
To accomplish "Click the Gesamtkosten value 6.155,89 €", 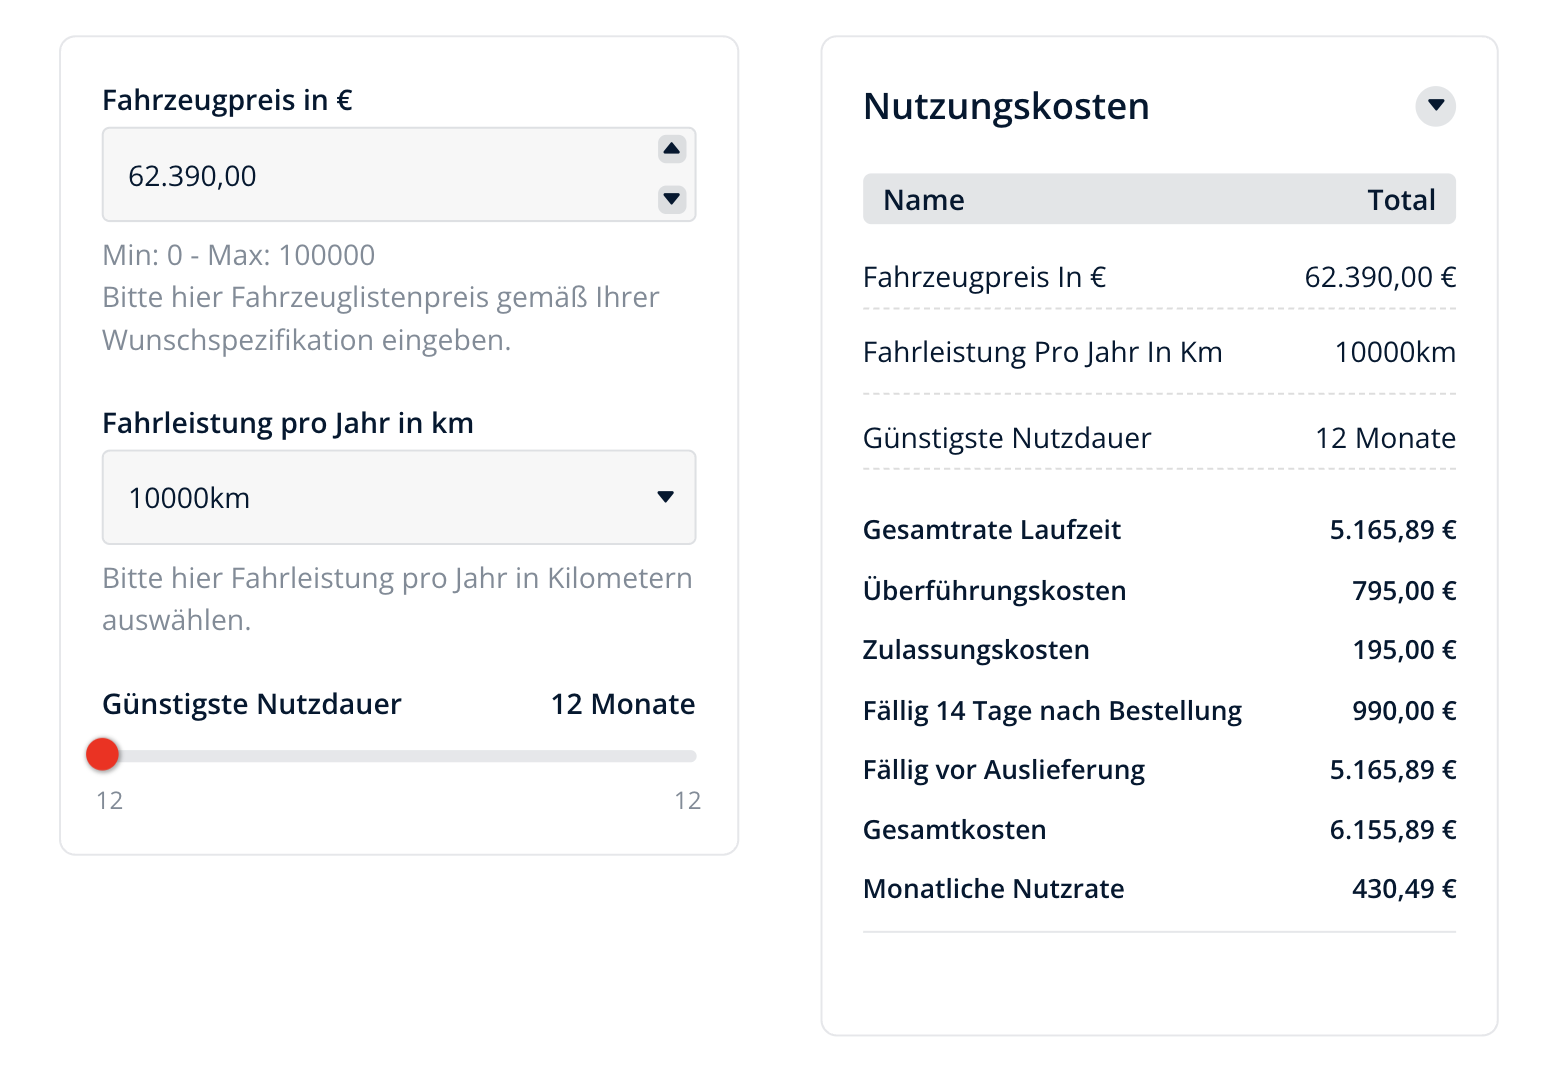I will click(x=1392, y=830).
